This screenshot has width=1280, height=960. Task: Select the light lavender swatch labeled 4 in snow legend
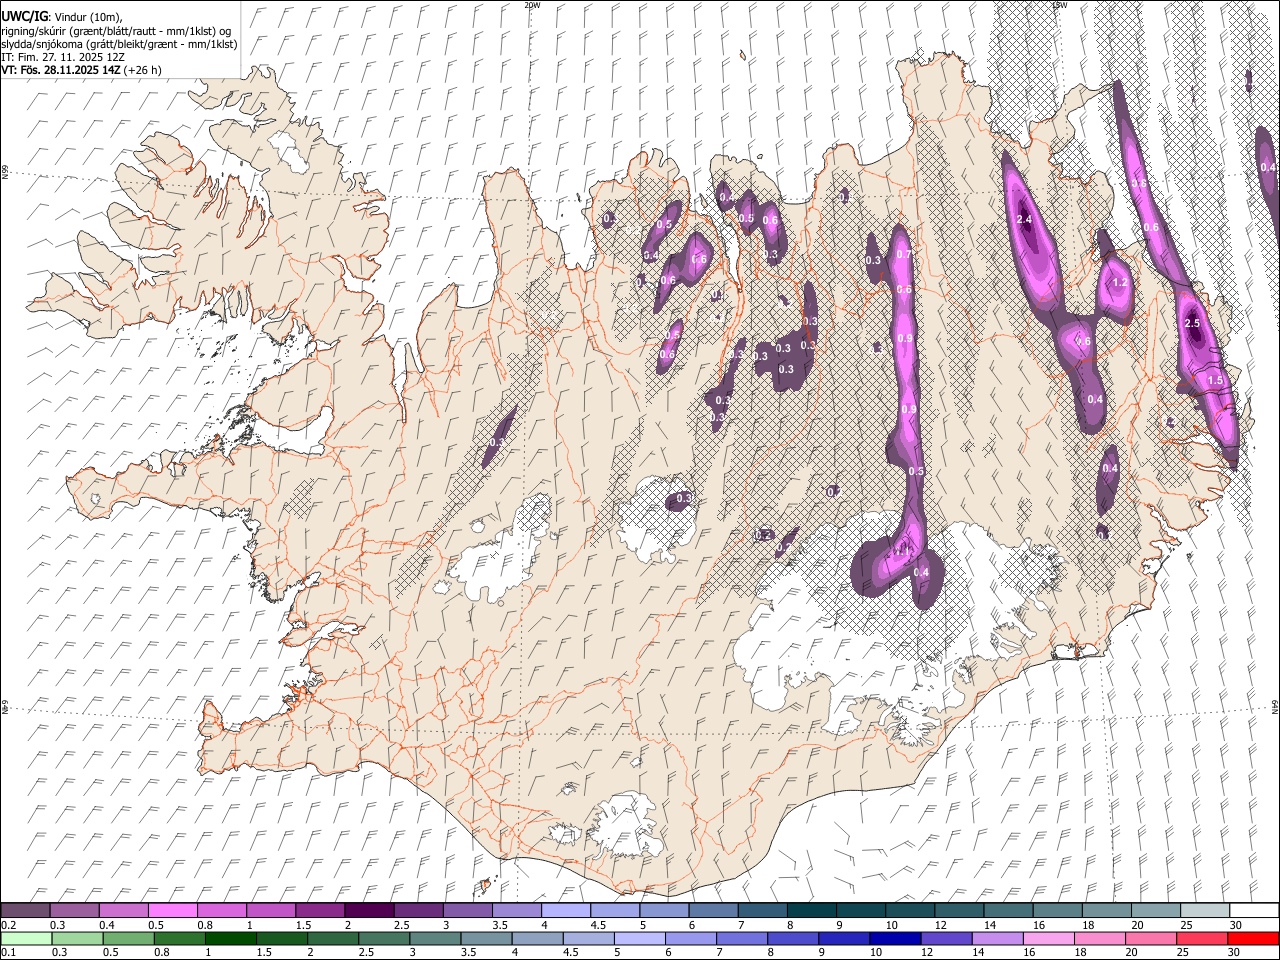[565, 910]
